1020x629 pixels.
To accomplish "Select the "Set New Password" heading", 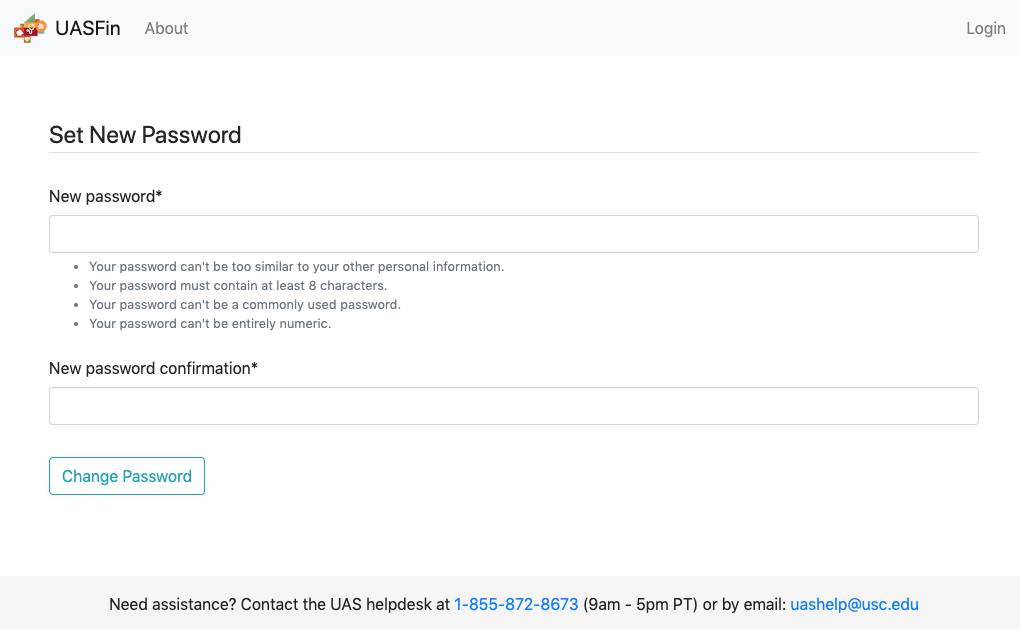I will point(145,135).
